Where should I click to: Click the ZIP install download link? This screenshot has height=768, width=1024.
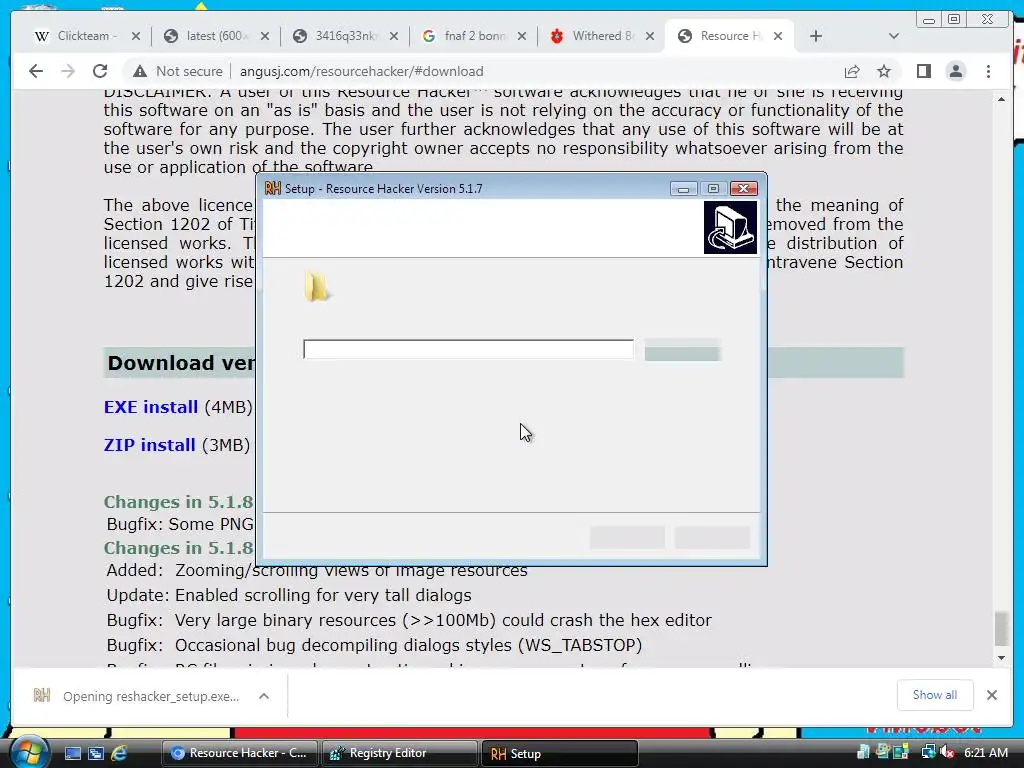150,445
